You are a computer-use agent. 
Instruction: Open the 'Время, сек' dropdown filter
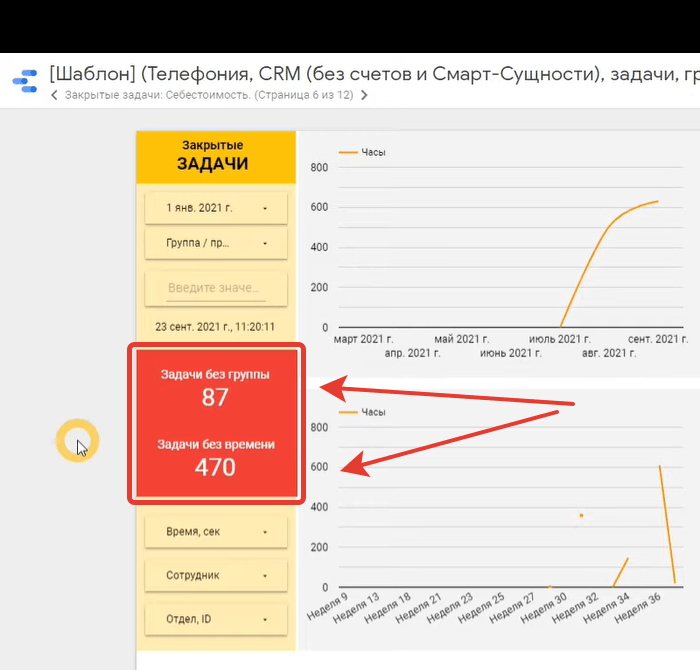click(x=216, y=532)
